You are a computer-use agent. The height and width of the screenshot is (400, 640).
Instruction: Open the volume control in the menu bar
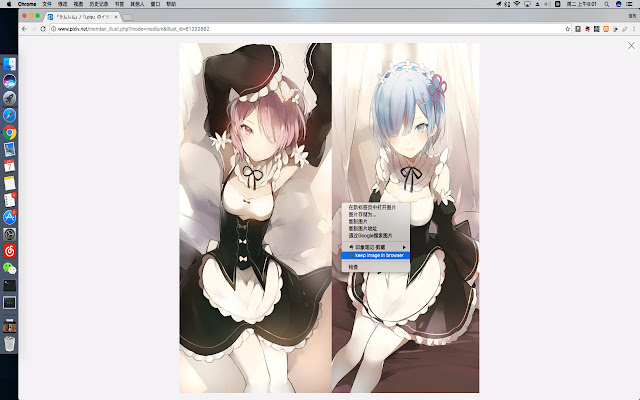click(547, 4)
